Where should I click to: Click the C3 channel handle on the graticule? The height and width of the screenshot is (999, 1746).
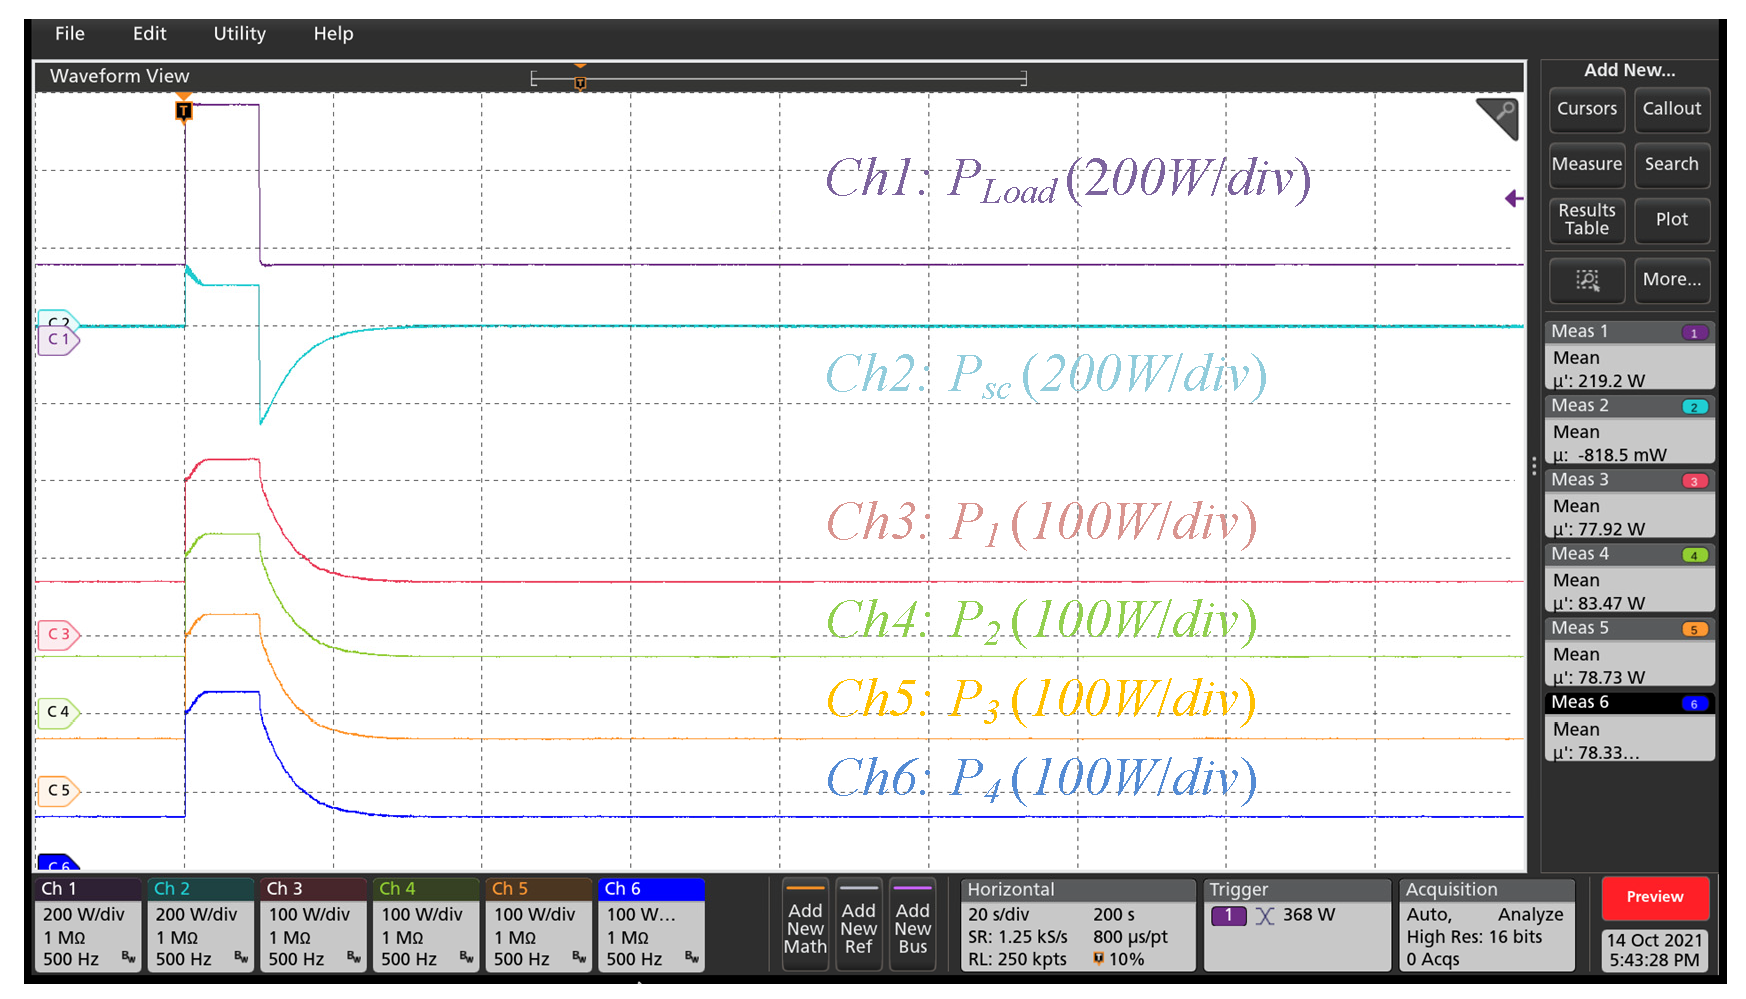coord(58,634)
